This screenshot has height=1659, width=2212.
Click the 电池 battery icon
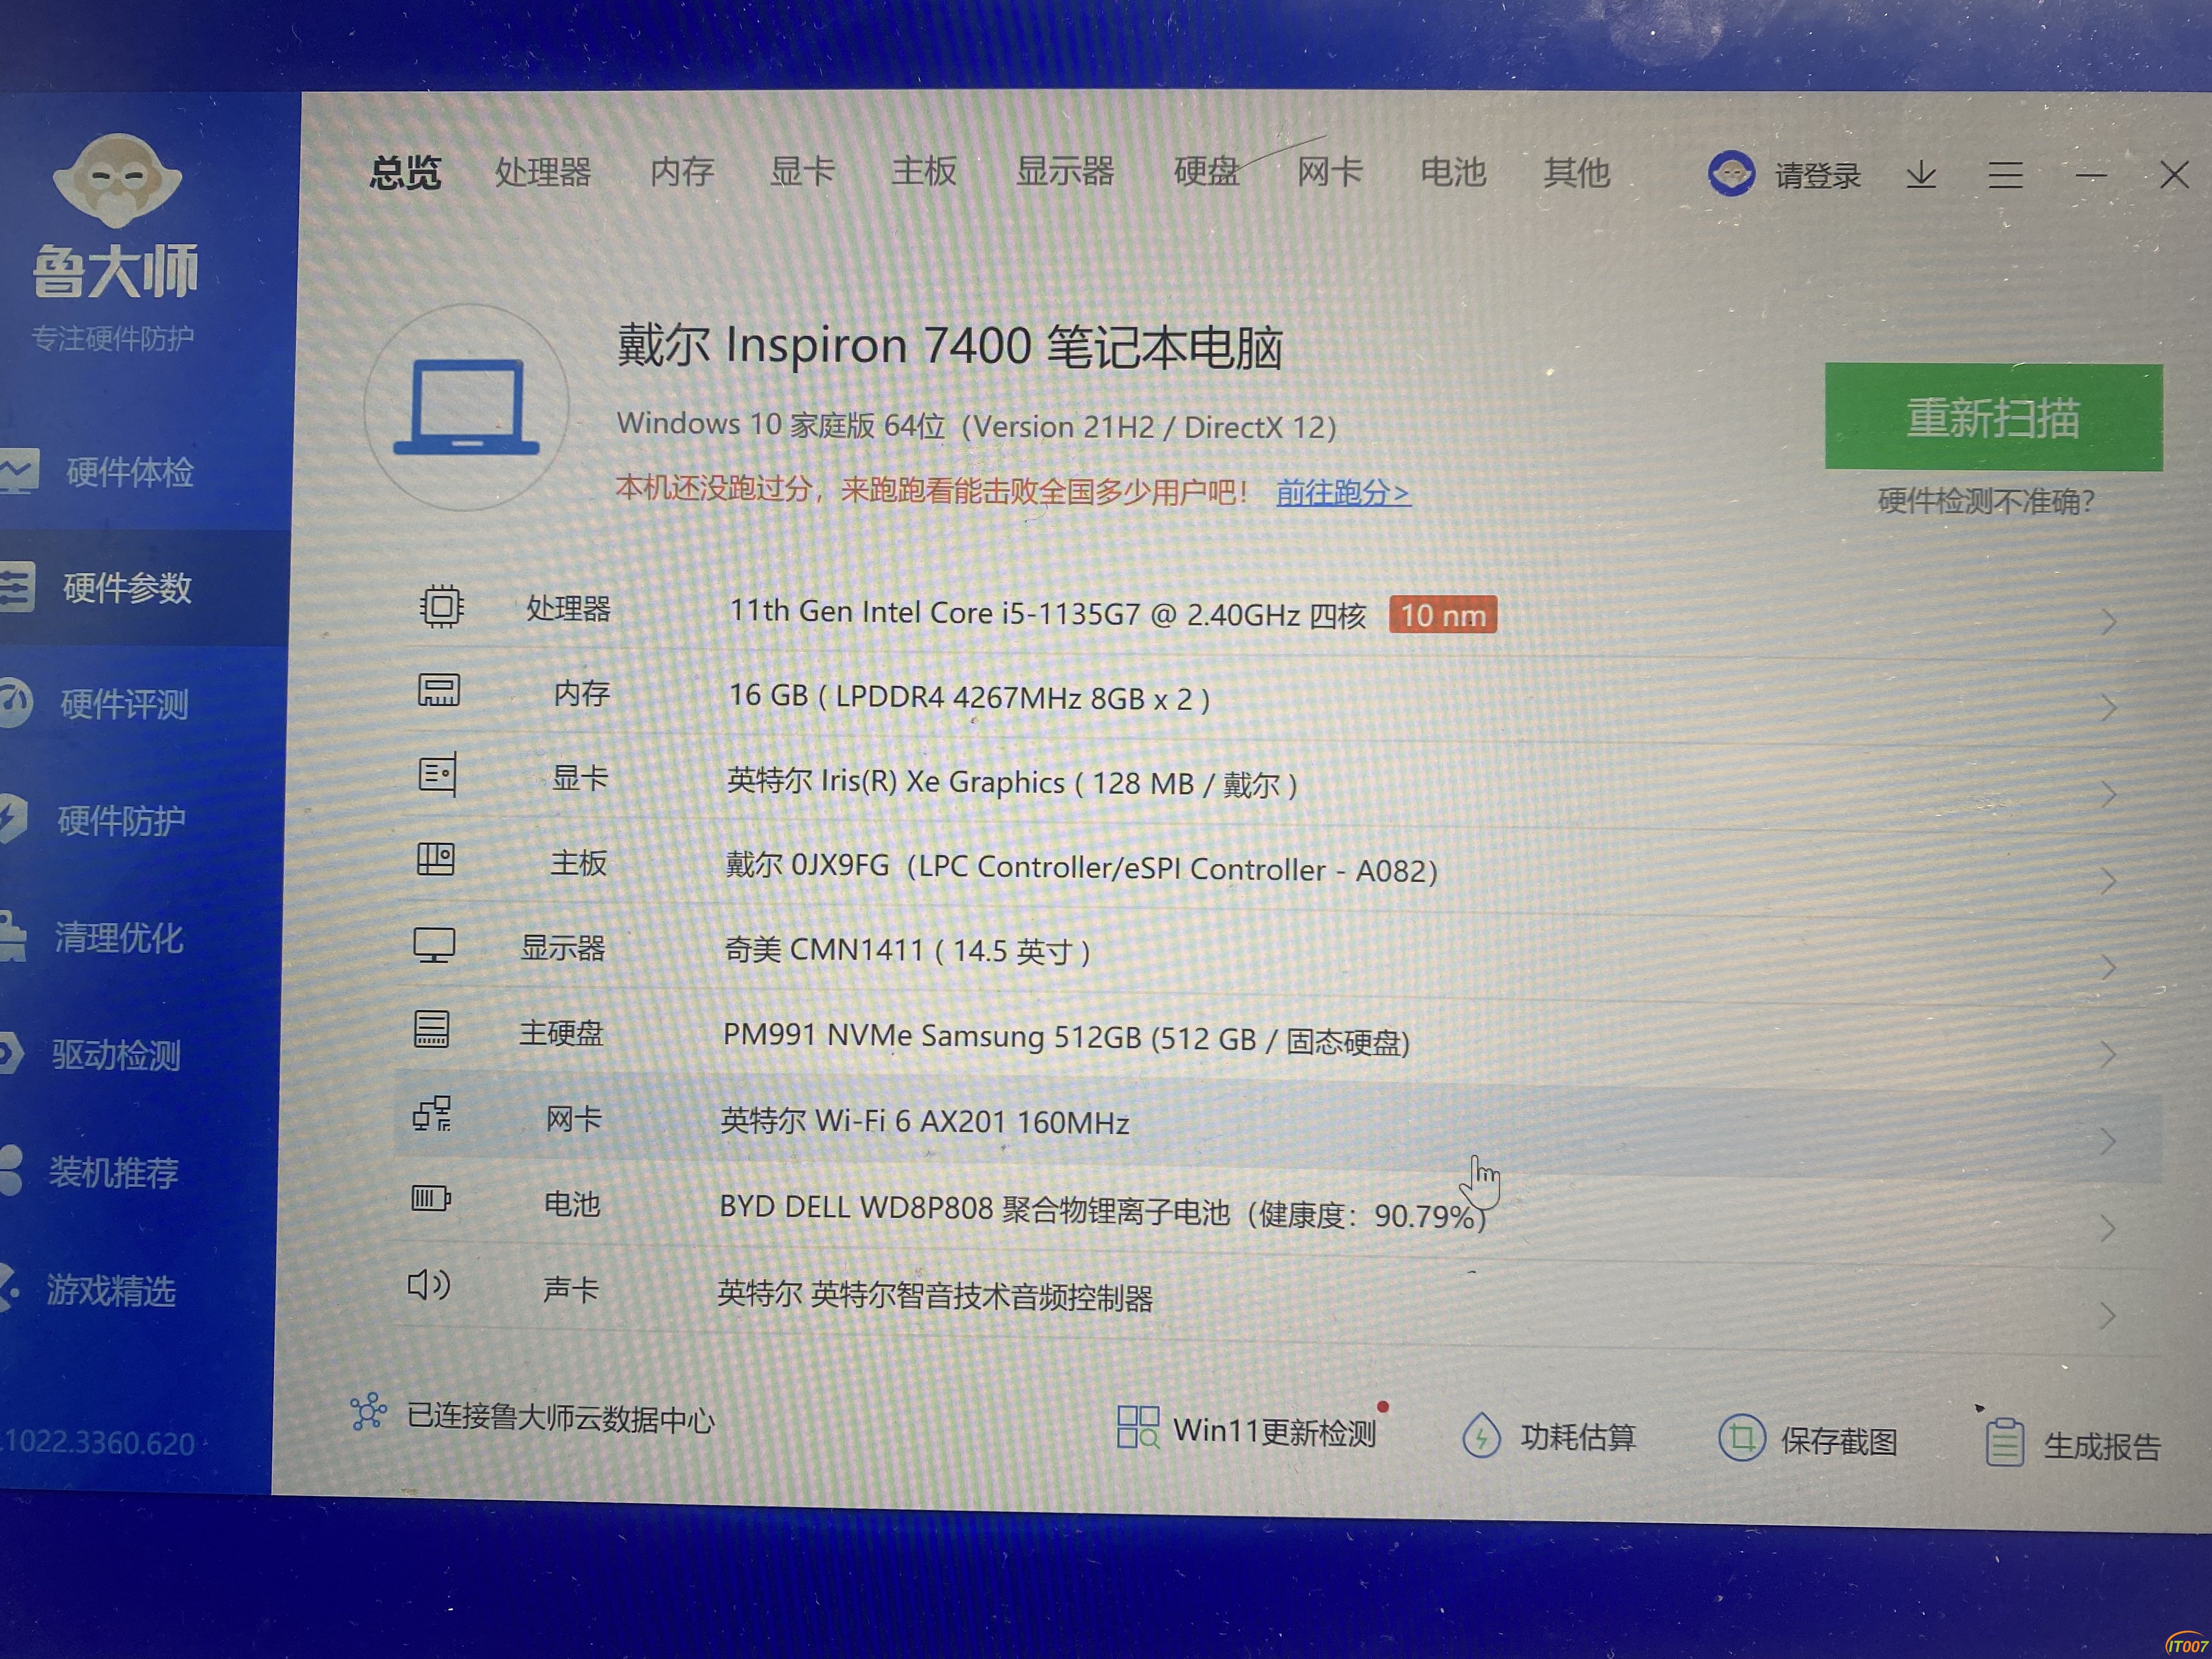click(x=431, y=1198)
